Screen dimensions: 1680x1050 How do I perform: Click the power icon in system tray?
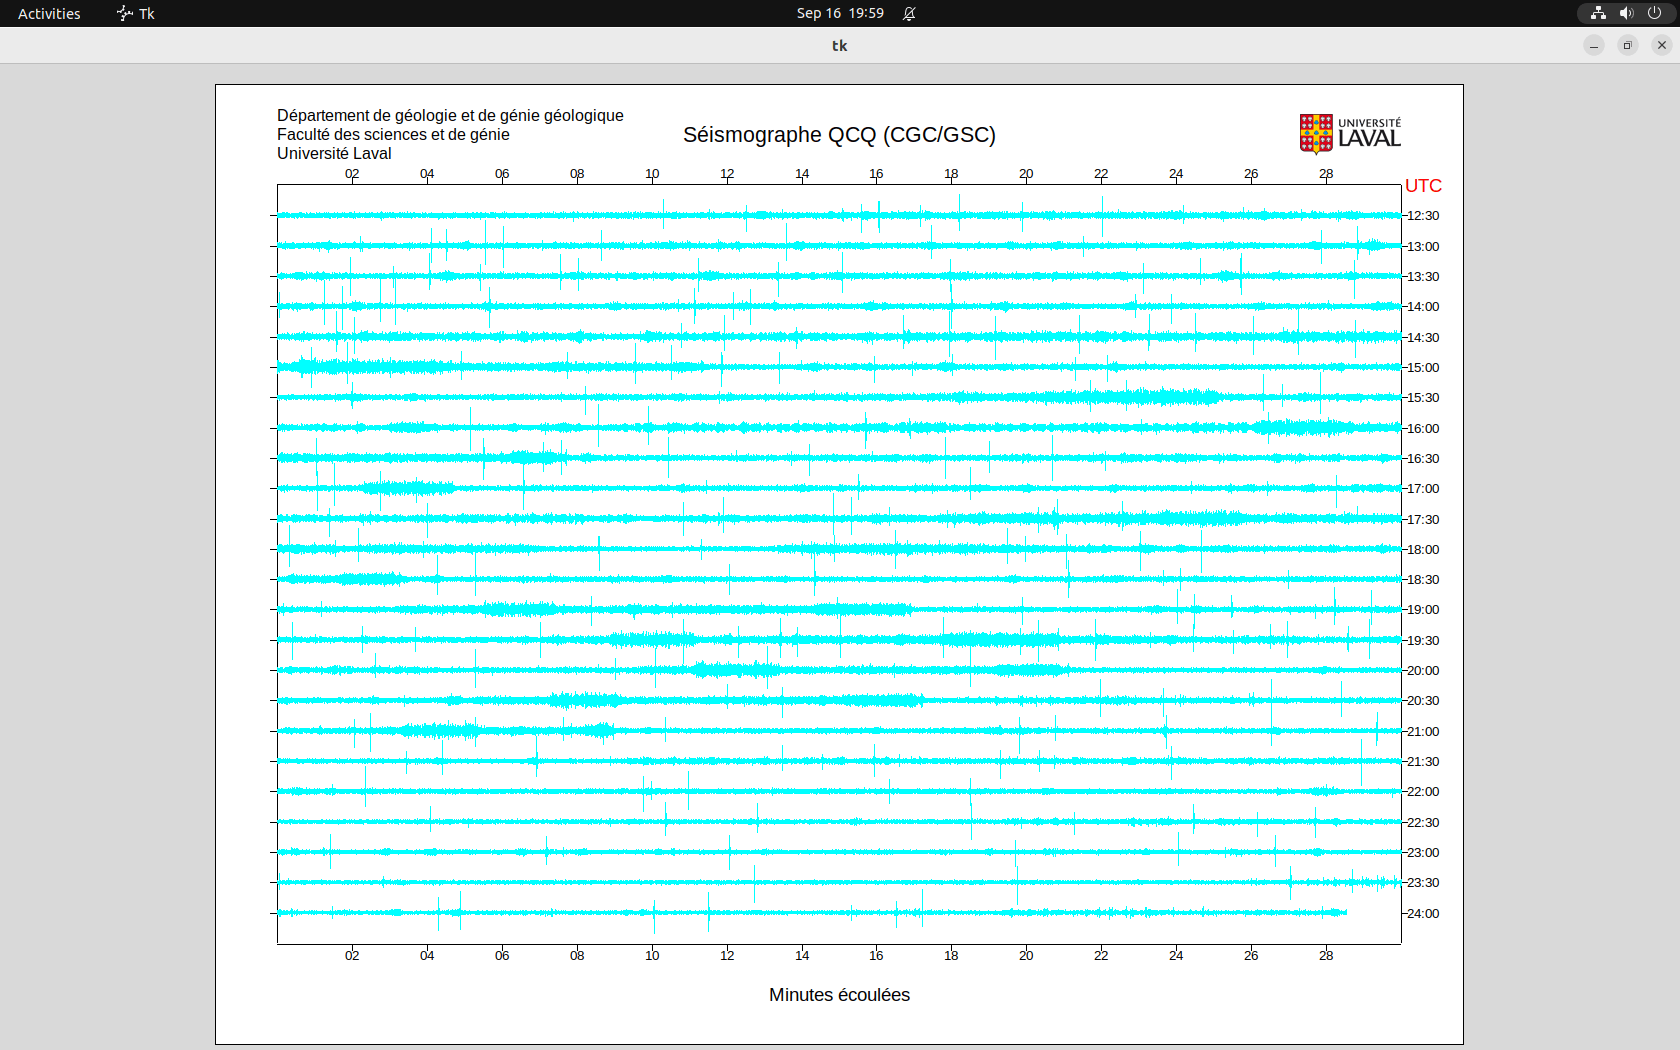pos(1654,13)
